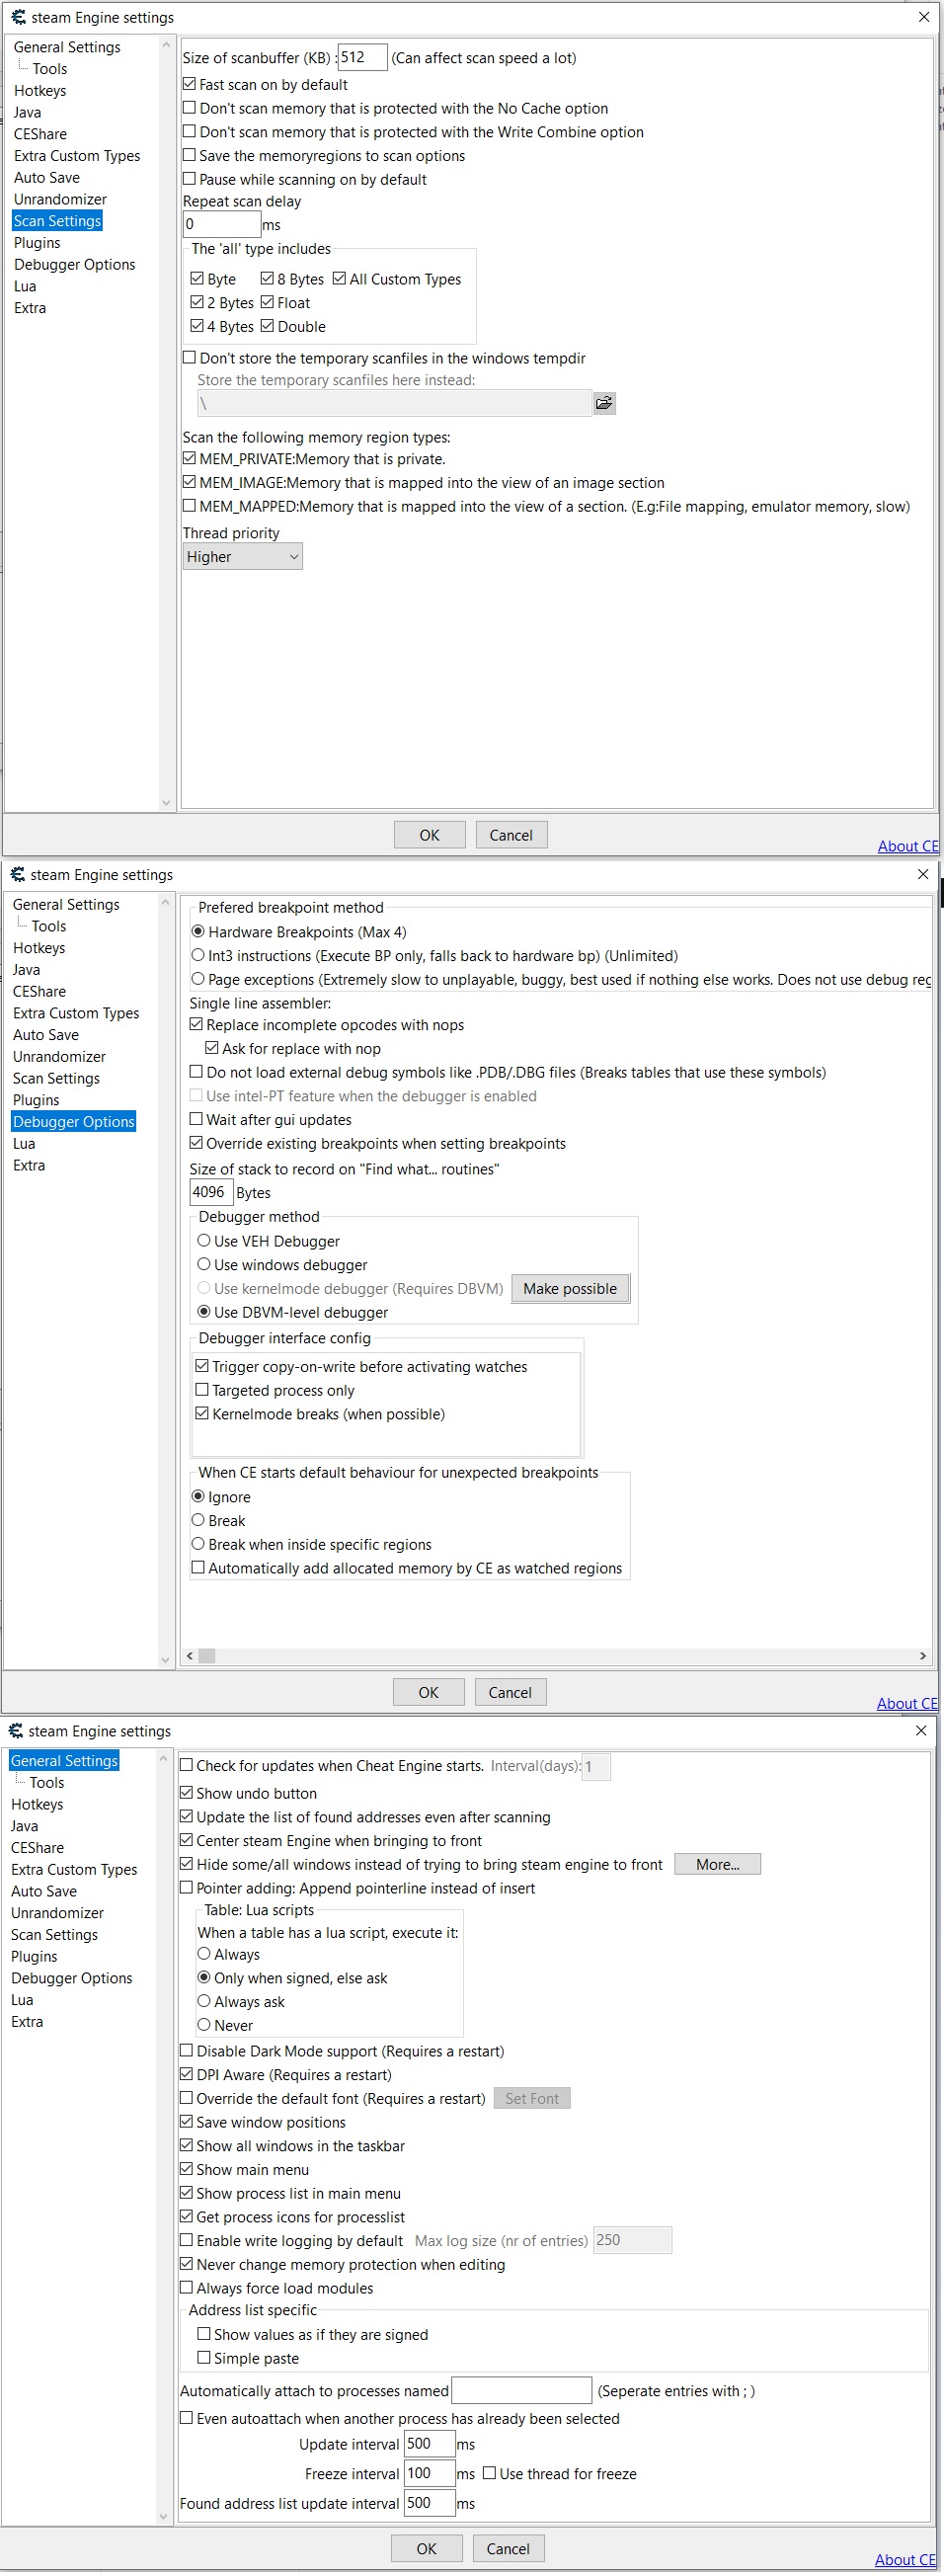Select Never for Lua script execution

point(204,2026)
